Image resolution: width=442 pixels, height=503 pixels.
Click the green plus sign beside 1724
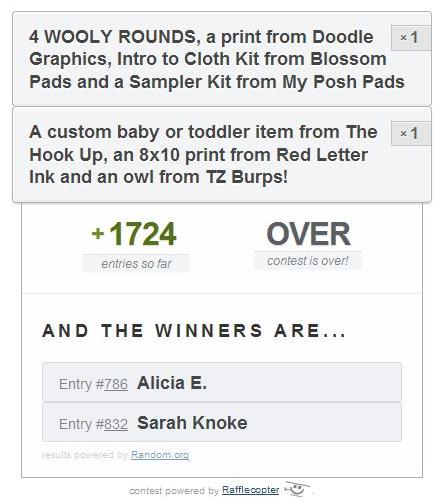tap(98, 233)
